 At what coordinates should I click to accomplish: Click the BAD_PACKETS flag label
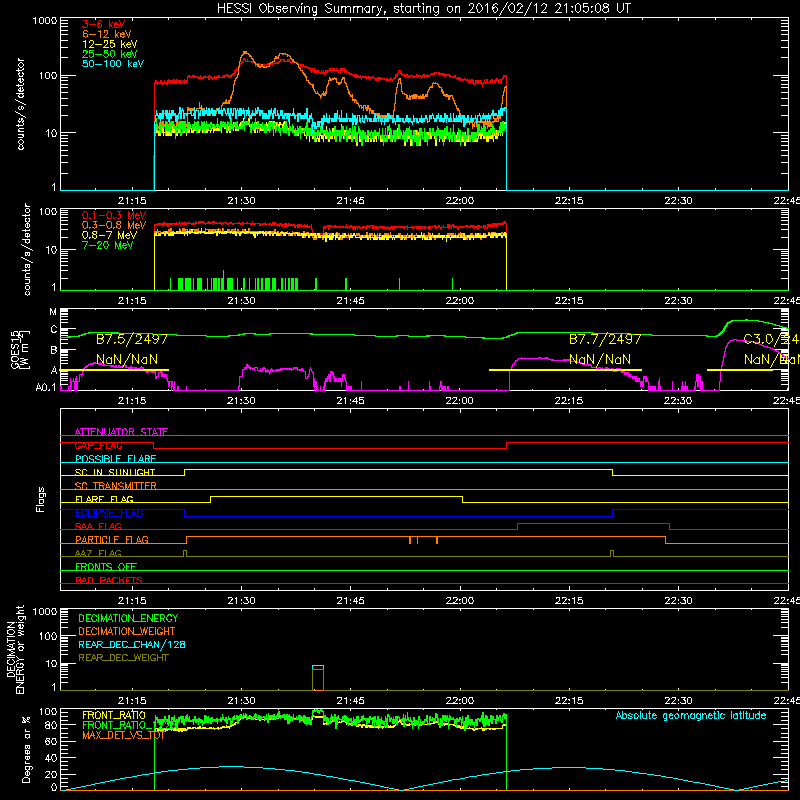point(109,581)
